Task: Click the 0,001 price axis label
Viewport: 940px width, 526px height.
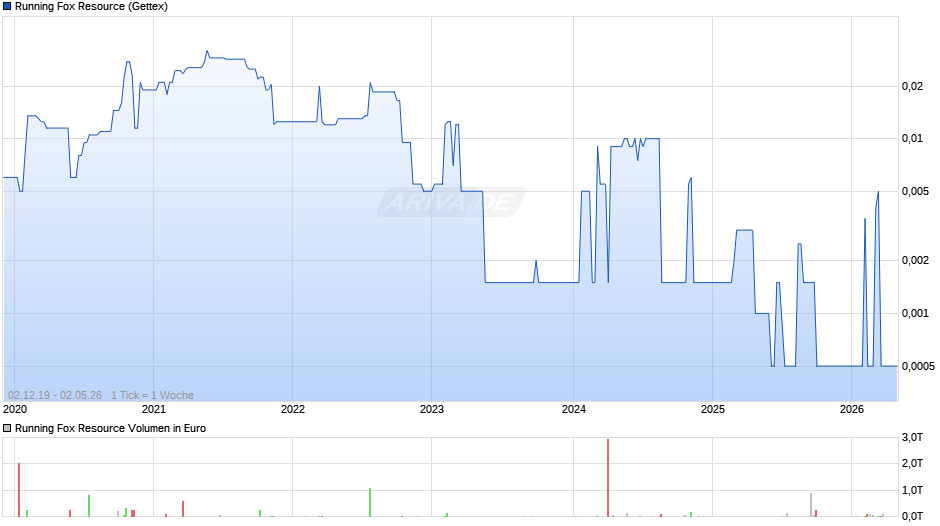Action: tap(915, 313)
